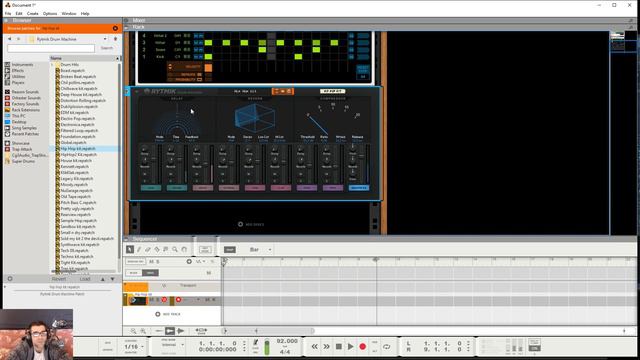640x360 pixels.
Task: Stop playback in transport bar
Action: 338,347
